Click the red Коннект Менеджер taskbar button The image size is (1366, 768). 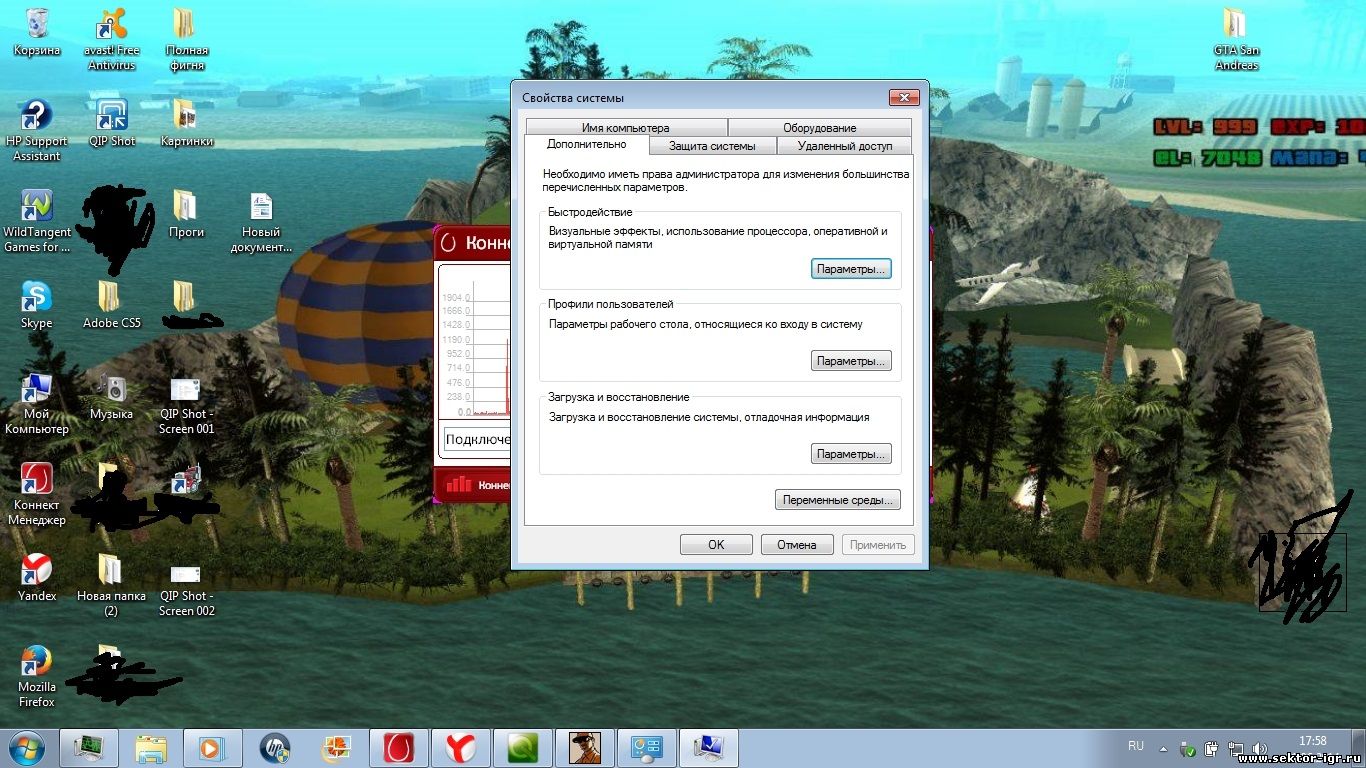click(x=398, y=748)
